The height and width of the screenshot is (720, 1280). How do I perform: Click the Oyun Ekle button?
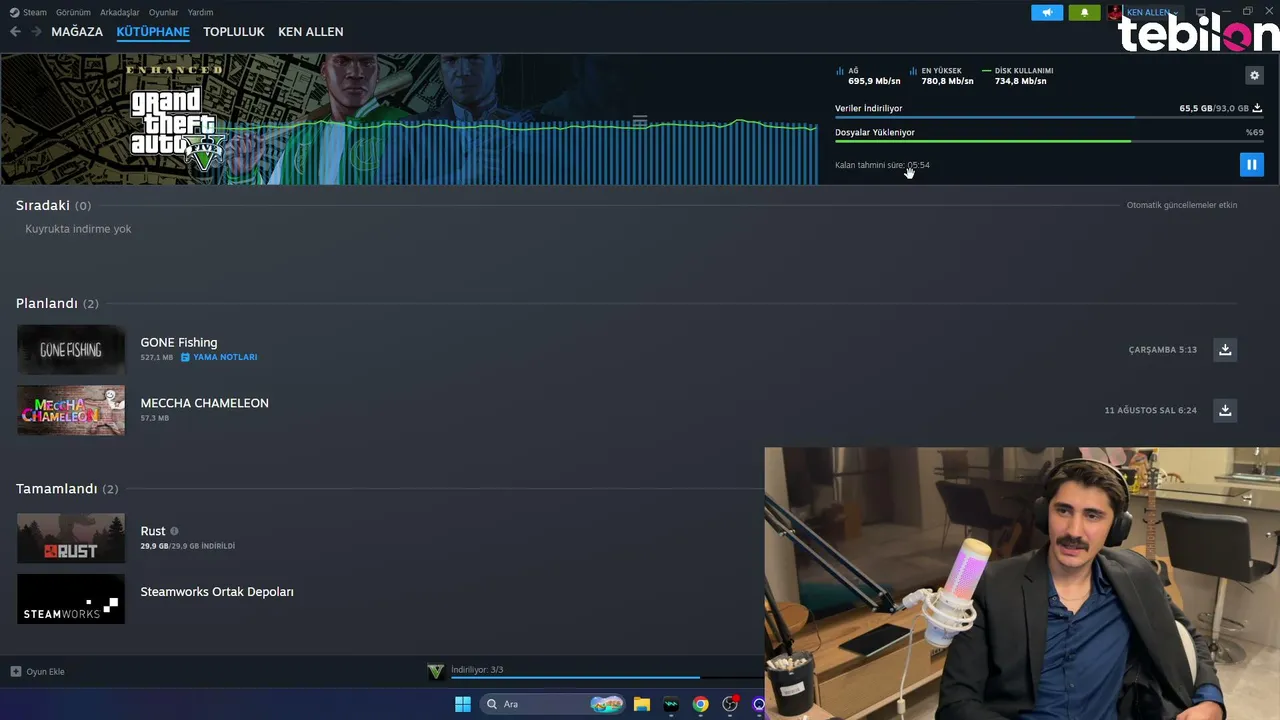coord(38,671)
